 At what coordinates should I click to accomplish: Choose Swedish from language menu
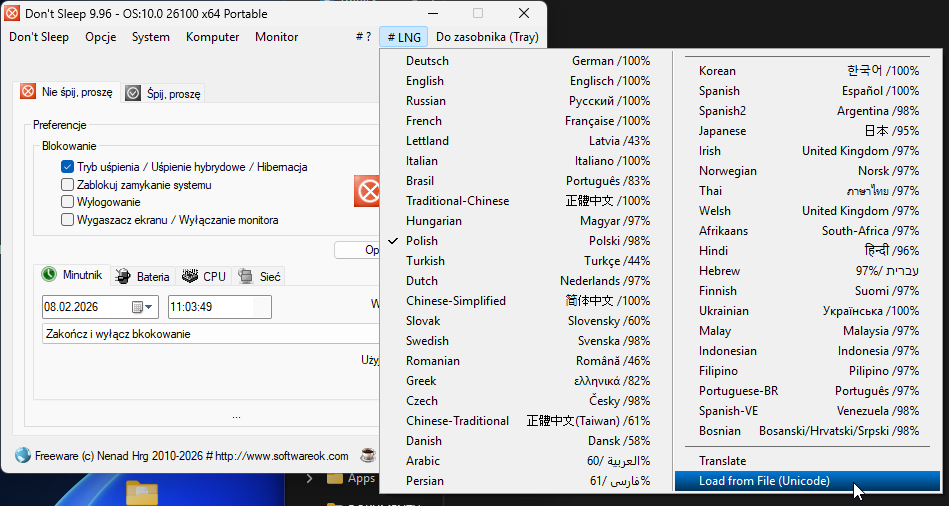(525, 341)
